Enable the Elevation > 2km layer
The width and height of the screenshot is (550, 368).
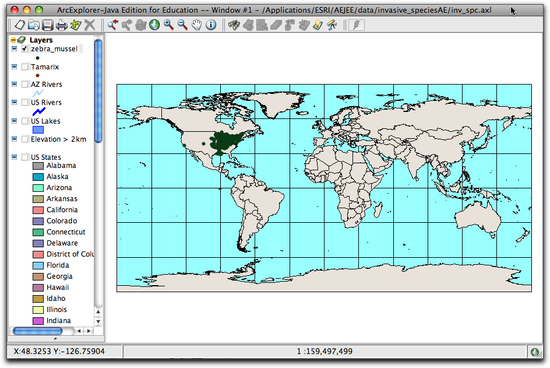point(25,139)
